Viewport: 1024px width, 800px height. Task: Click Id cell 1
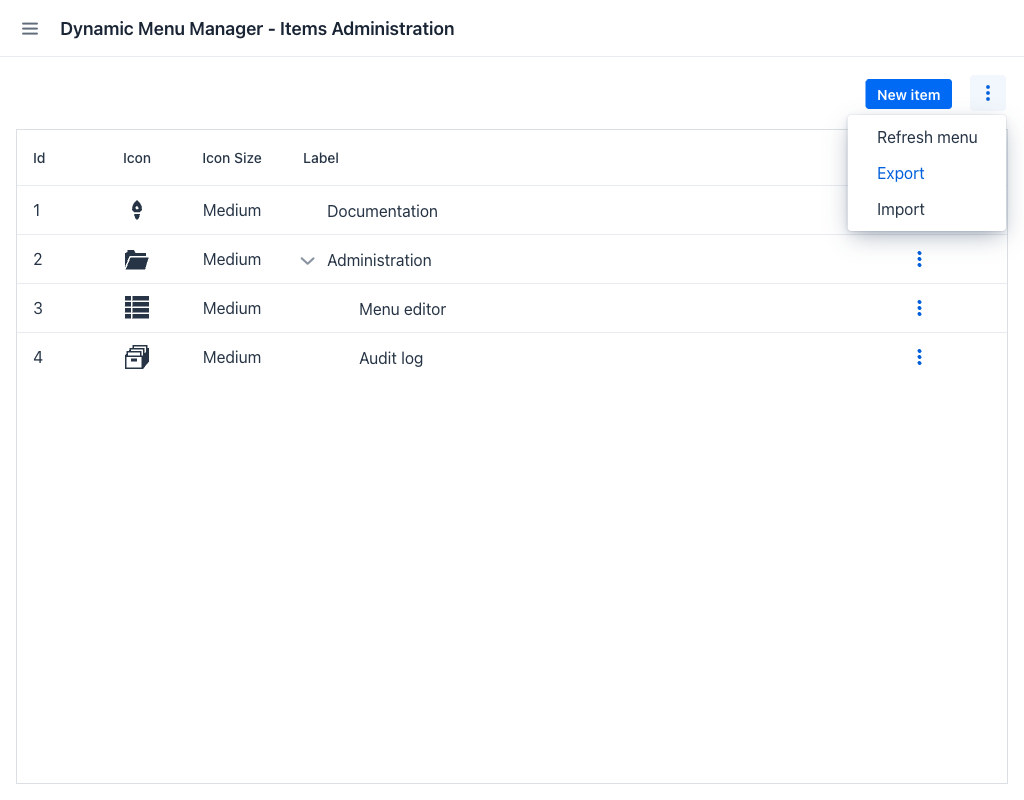click(x=37, y=210)
